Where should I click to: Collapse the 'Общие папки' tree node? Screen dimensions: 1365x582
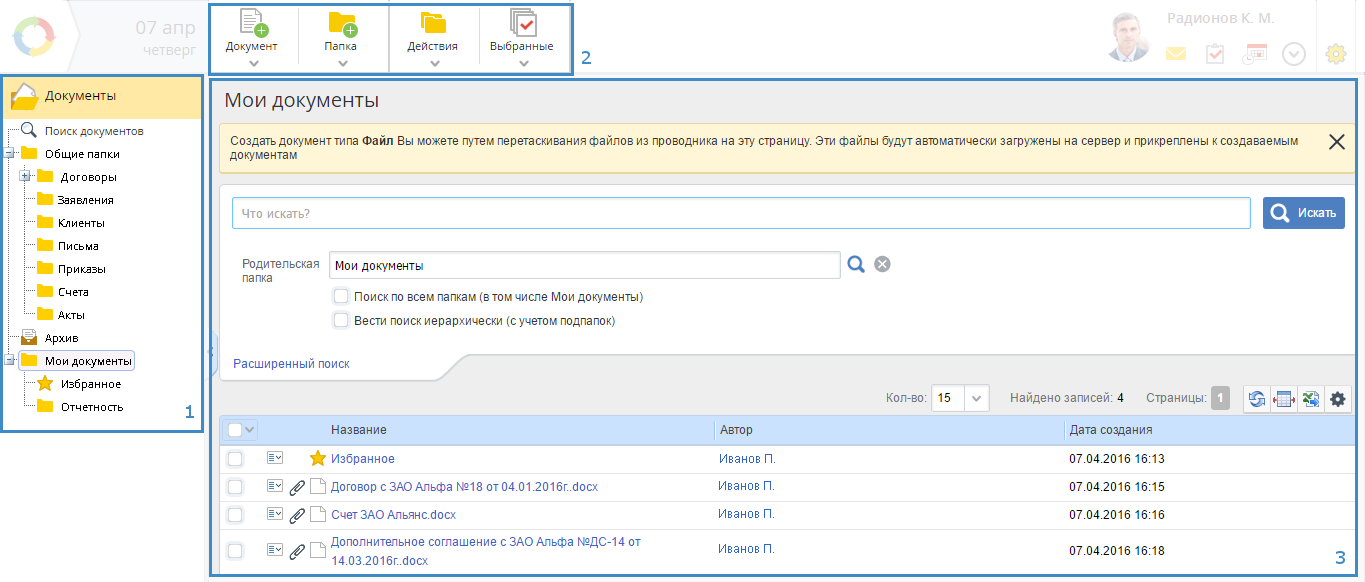[x=9, y=154]
